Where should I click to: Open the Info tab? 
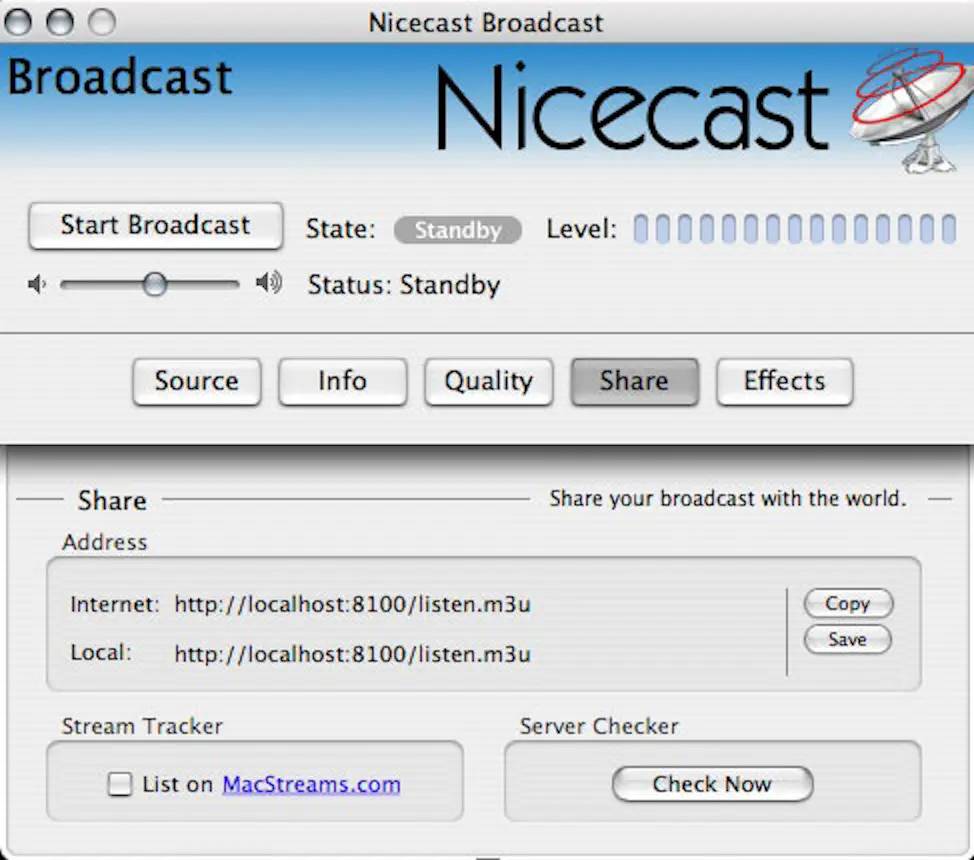click(x=342, y=381)
